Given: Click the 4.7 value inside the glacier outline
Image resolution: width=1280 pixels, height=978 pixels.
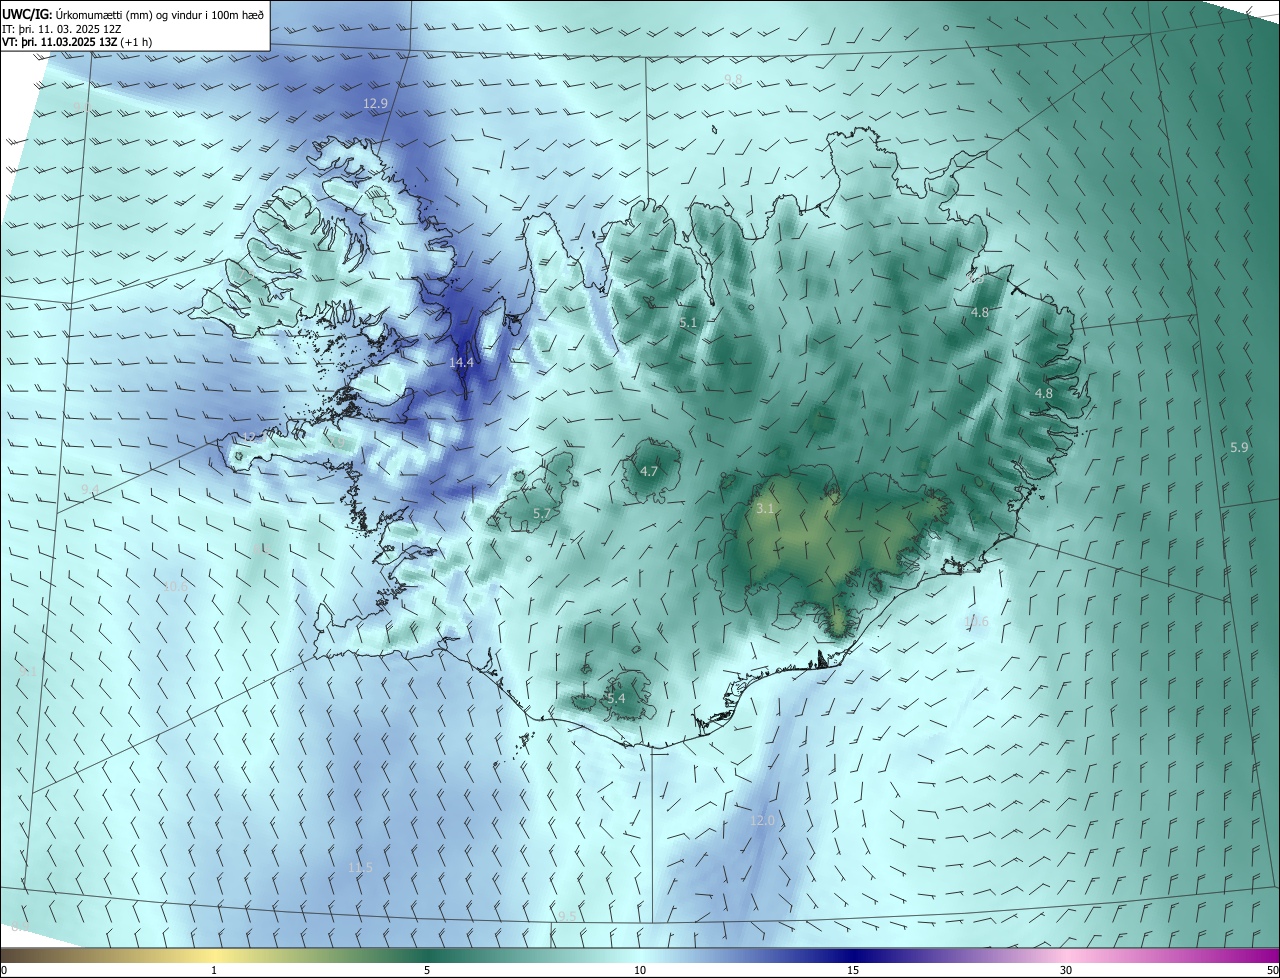Looking at the screenshot, I should 649,471.
